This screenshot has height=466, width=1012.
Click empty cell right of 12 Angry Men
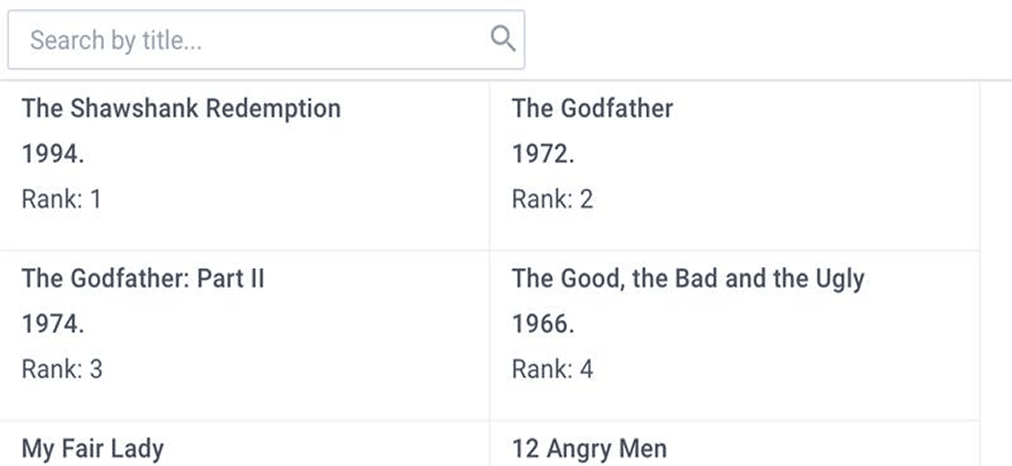click(x=995, y=445)
